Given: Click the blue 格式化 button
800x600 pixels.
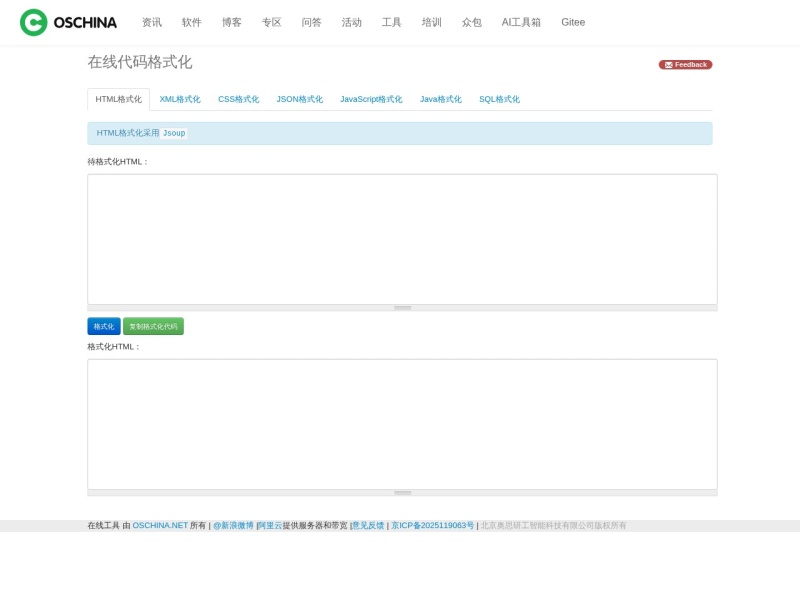Looking at the screenshot, I should (104, 327).
